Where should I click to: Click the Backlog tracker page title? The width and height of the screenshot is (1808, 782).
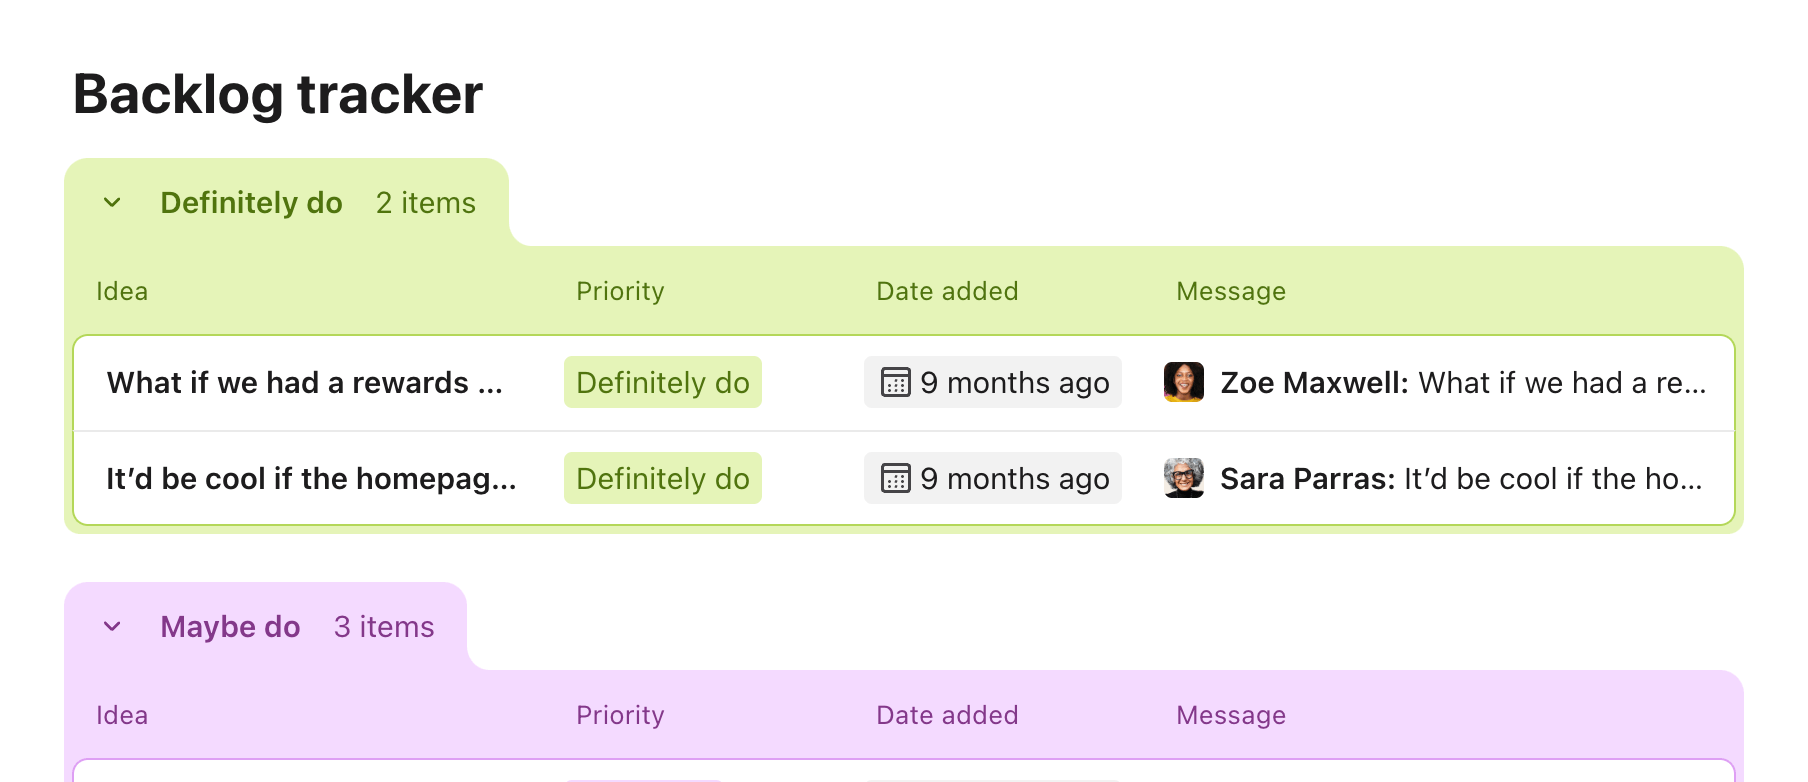[x=278, y=95]
